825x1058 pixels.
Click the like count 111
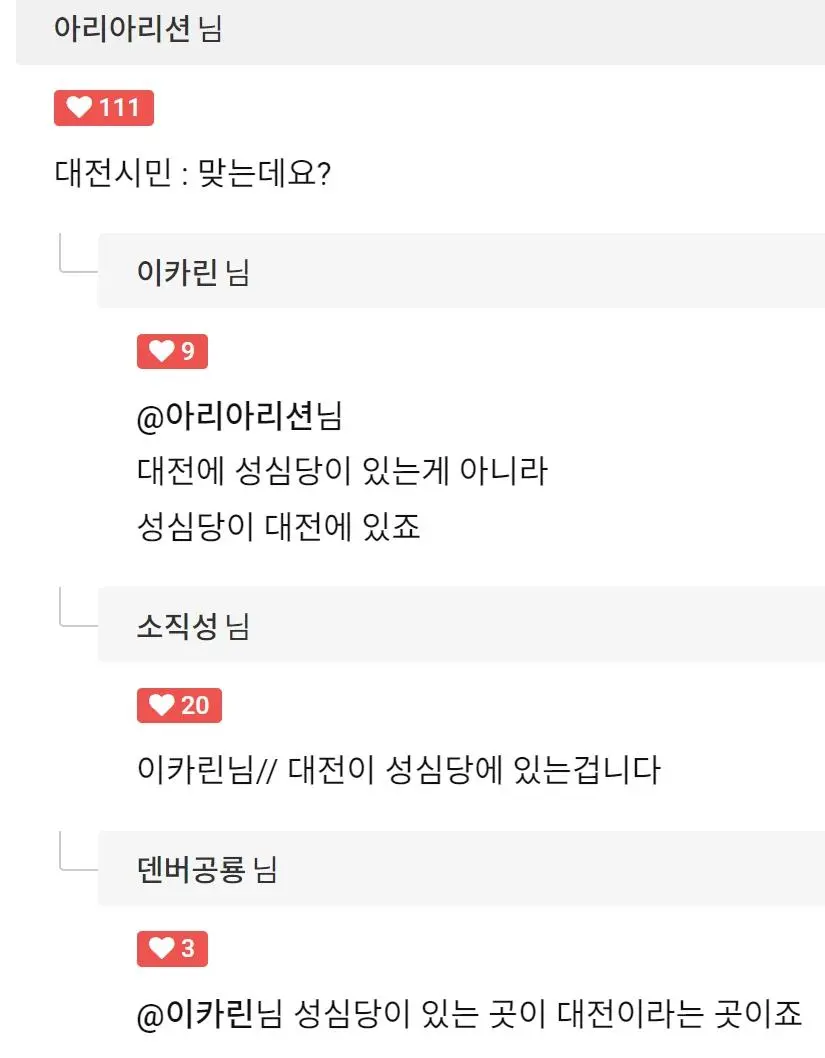[x=118, y=108]
